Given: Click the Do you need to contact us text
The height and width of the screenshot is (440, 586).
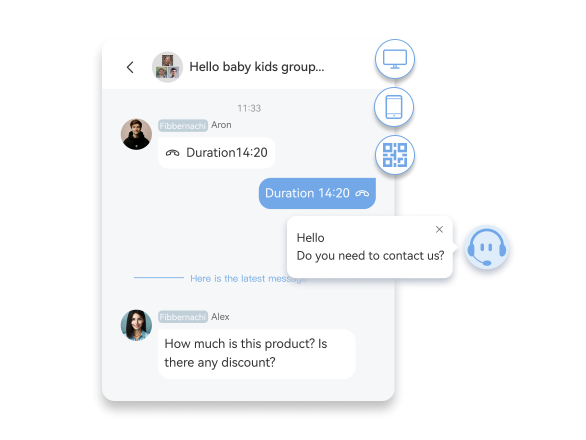Looking at the screenshot, I should (x=370, y=256).
